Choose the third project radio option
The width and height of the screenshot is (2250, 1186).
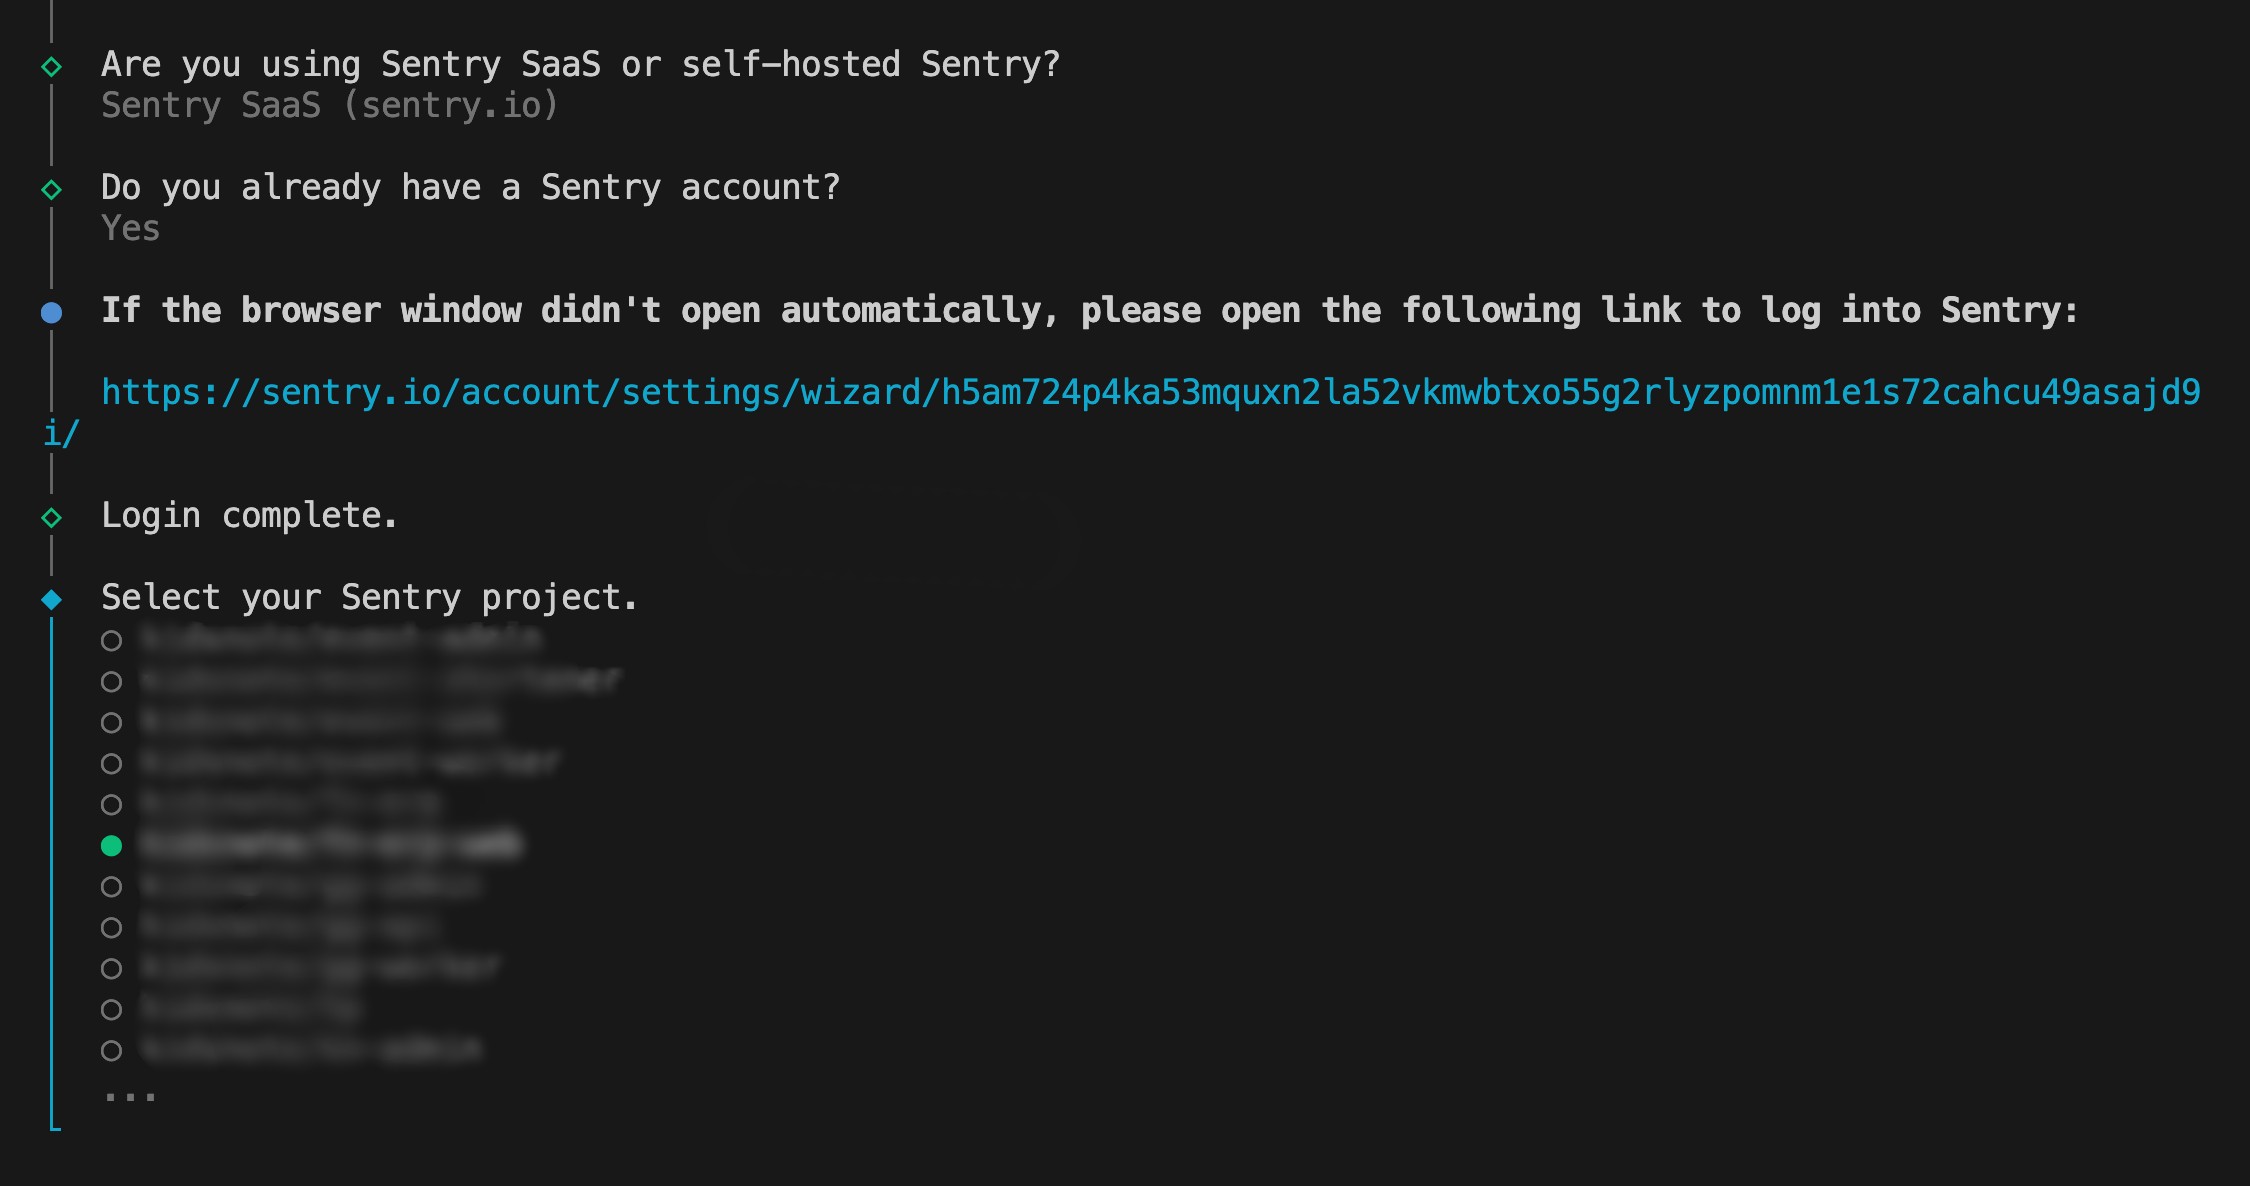112,723
